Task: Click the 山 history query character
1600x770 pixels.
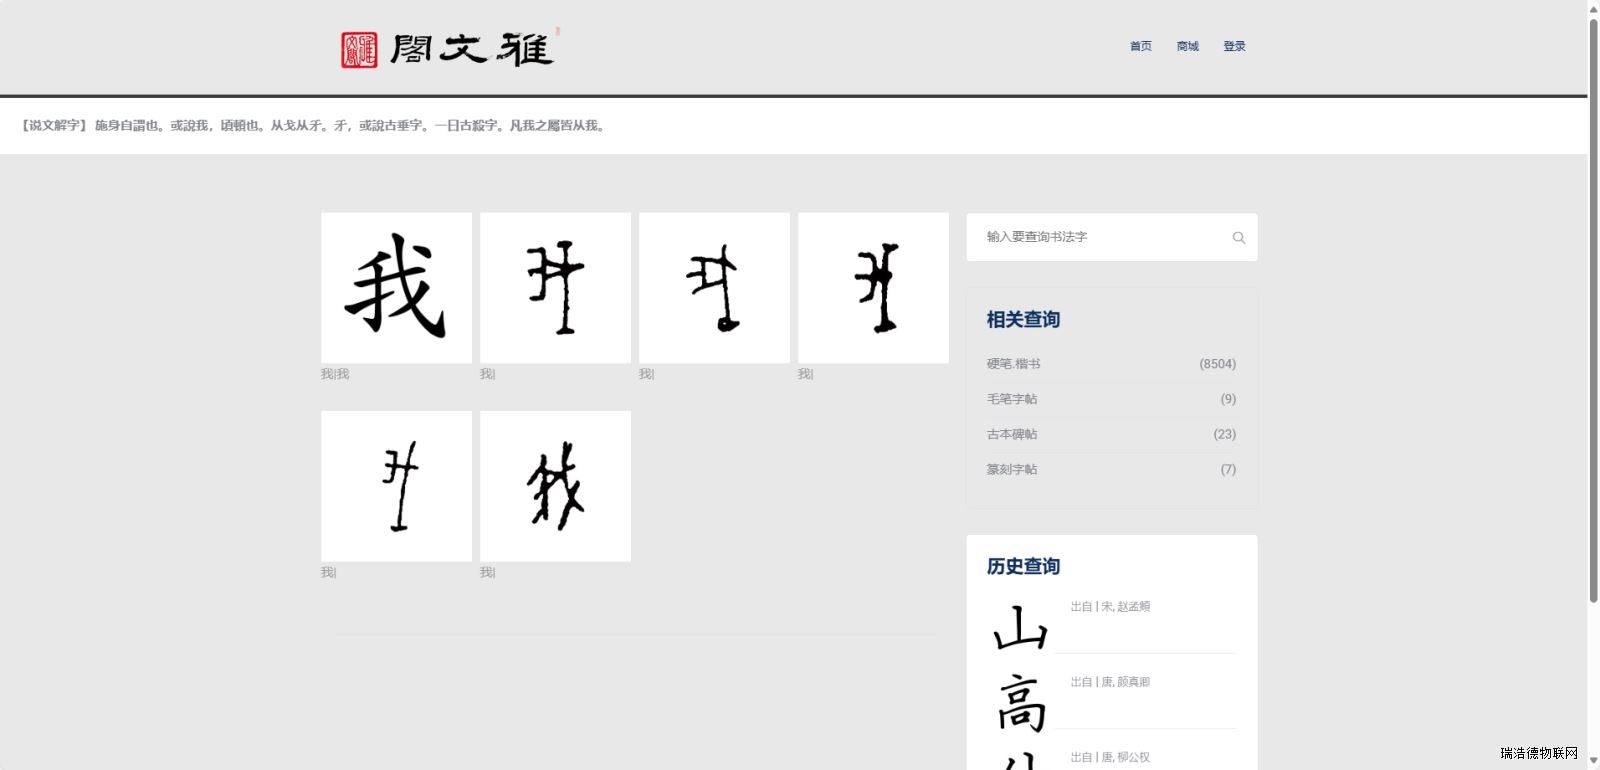Action: [x=1020, y=628]
